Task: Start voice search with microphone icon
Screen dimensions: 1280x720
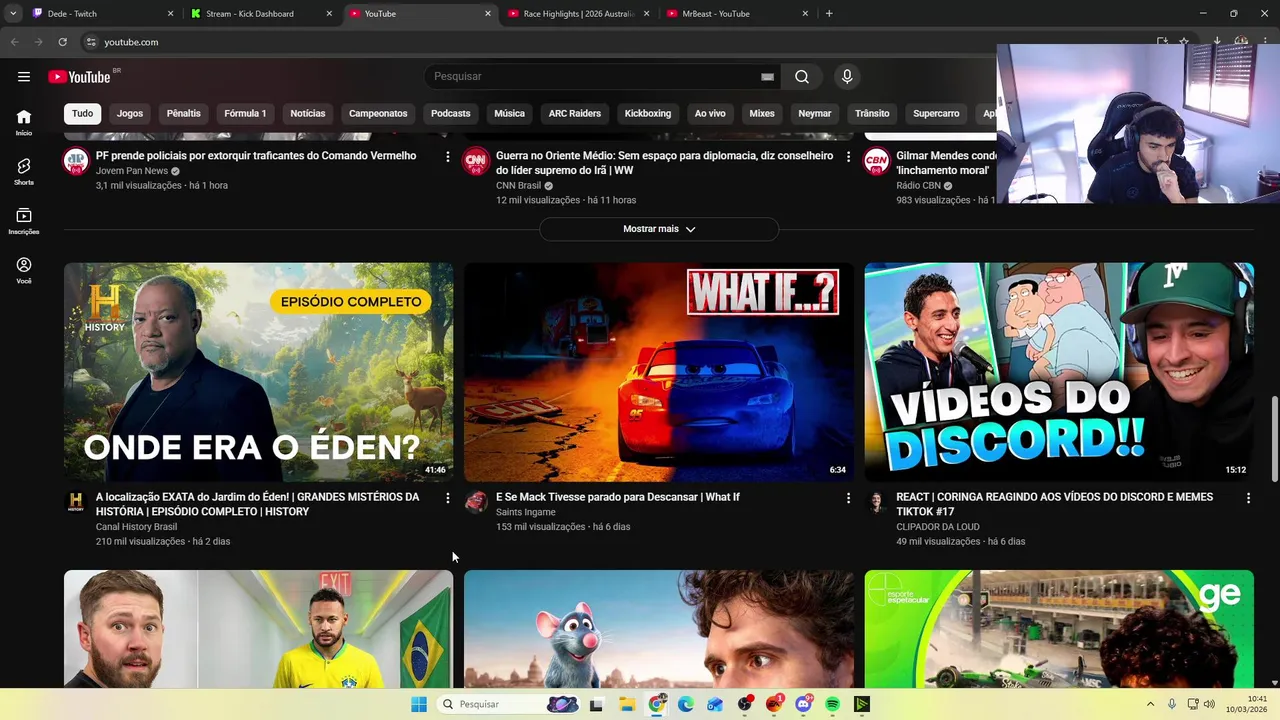Action: 847,77
